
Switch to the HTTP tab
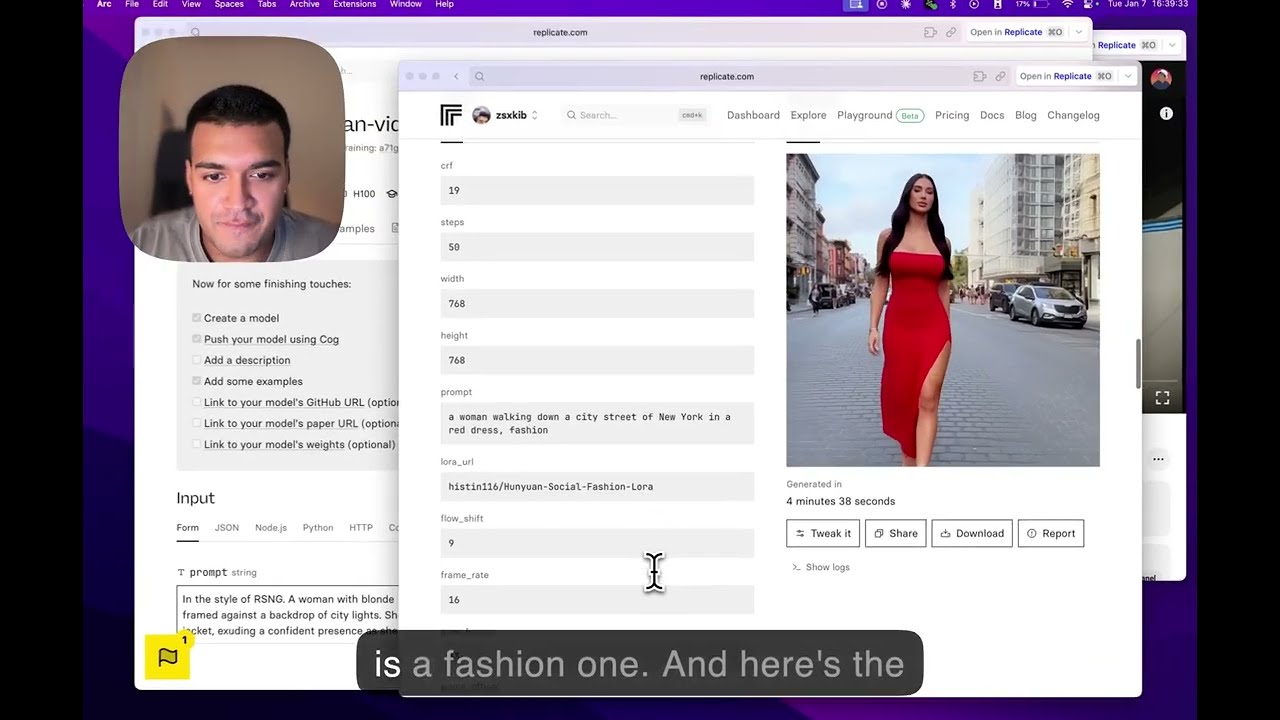coord(361,527)
